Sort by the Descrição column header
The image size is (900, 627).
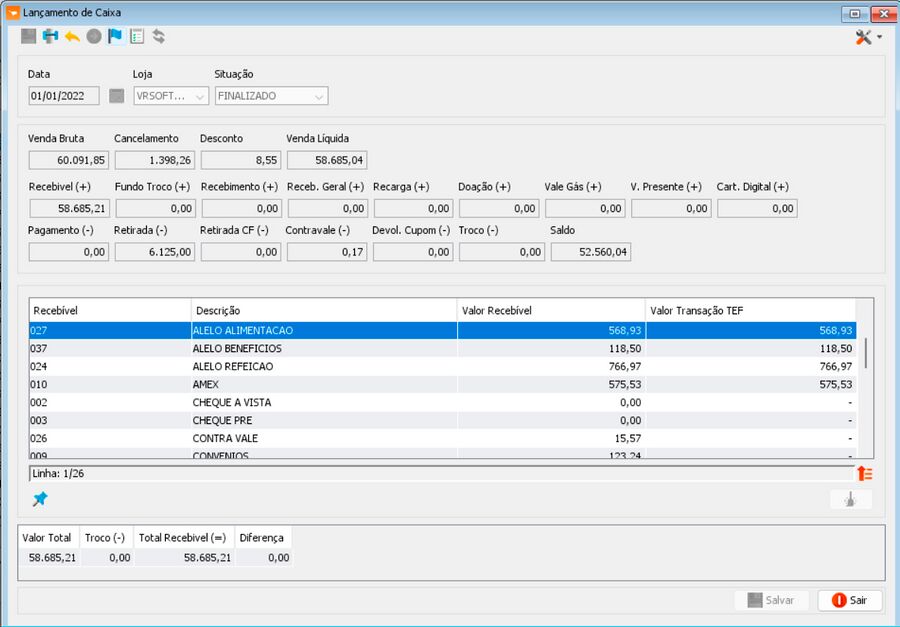click(x=324, y=311)
